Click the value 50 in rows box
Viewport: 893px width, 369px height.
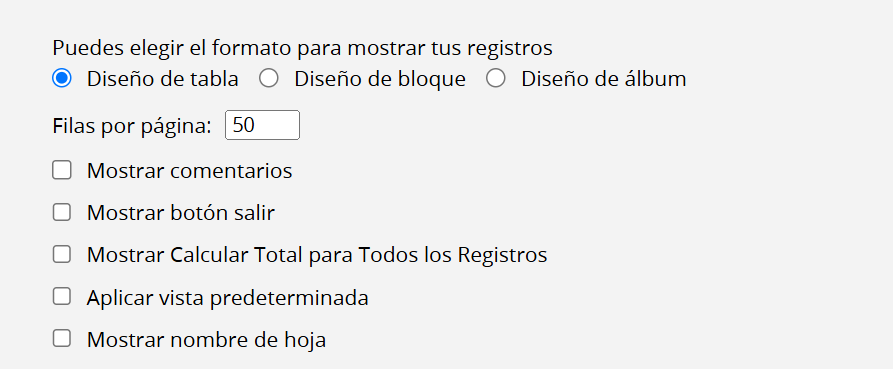coord(243,125)
